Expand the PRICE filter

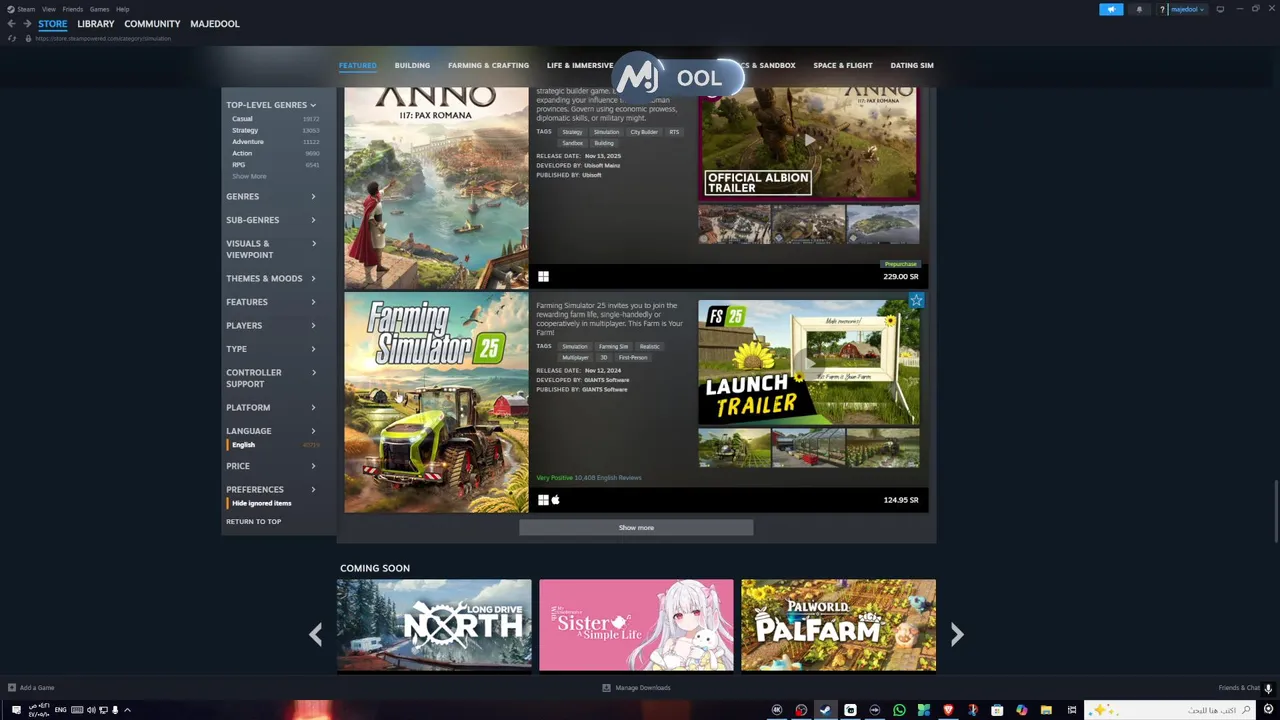tap(271, 466)
